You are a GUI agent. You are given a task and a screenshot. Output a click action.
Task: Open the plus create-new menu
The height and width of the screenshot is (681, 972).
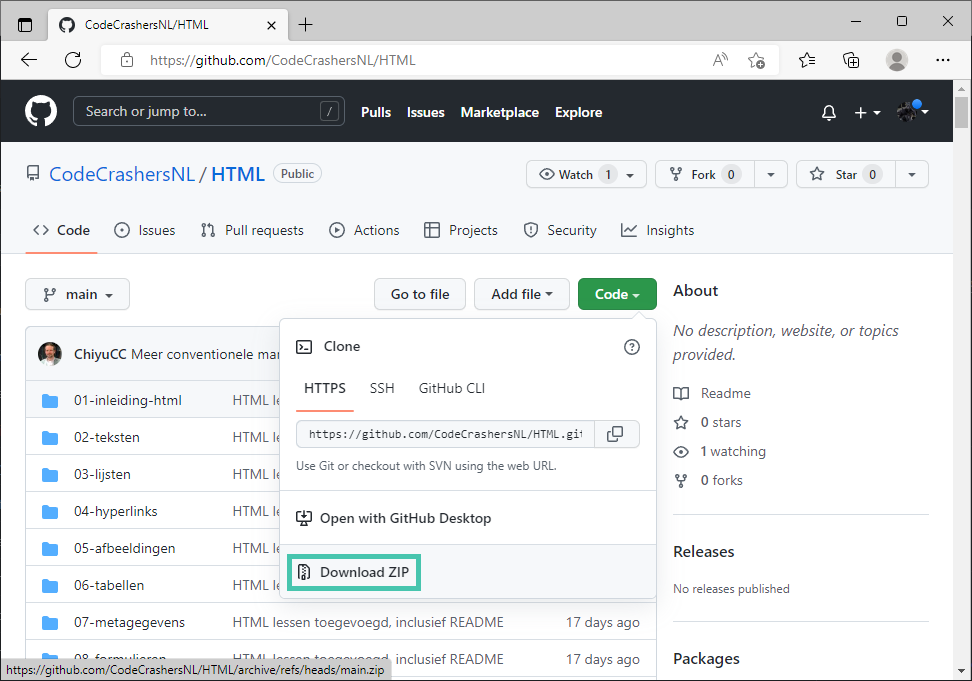tap(867, 112)
